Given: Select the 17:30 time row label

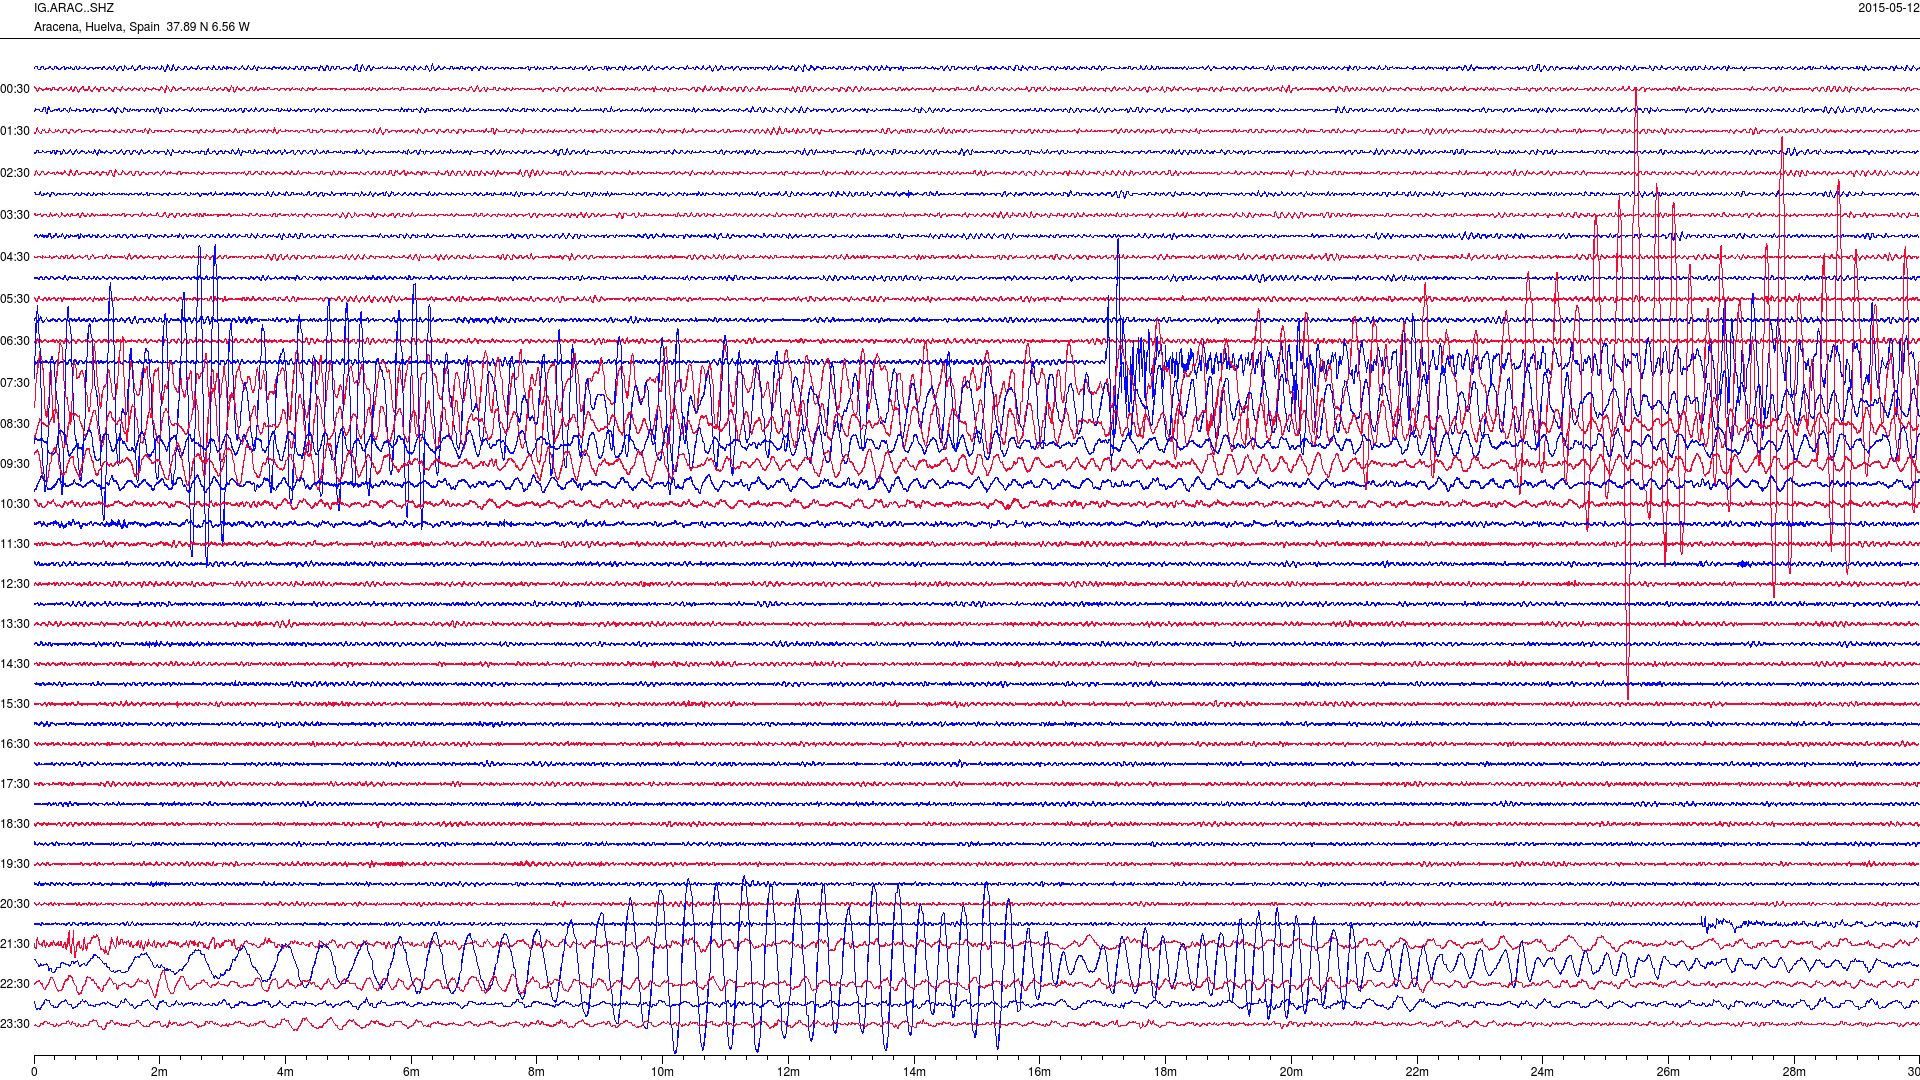Looking at the screenshot, I should 15,784.
